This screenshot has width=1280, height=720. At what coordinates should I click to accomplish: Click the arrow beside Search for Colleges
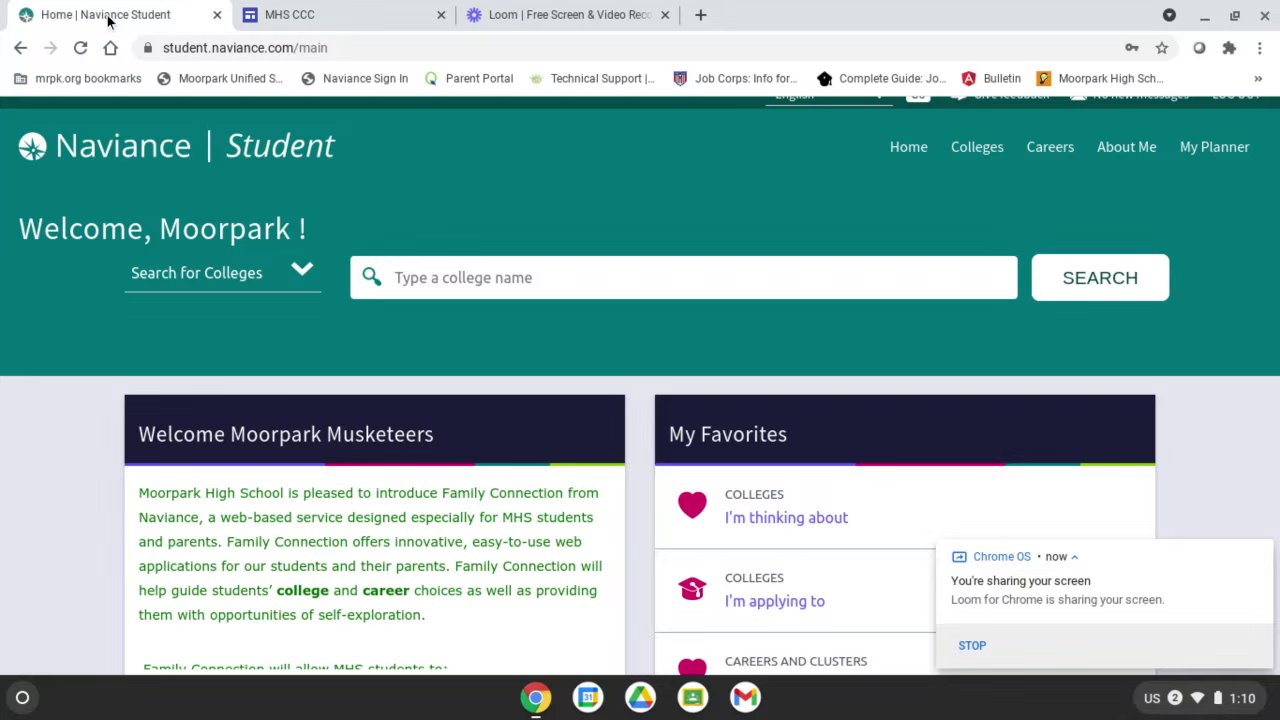[x=302, y=269]
